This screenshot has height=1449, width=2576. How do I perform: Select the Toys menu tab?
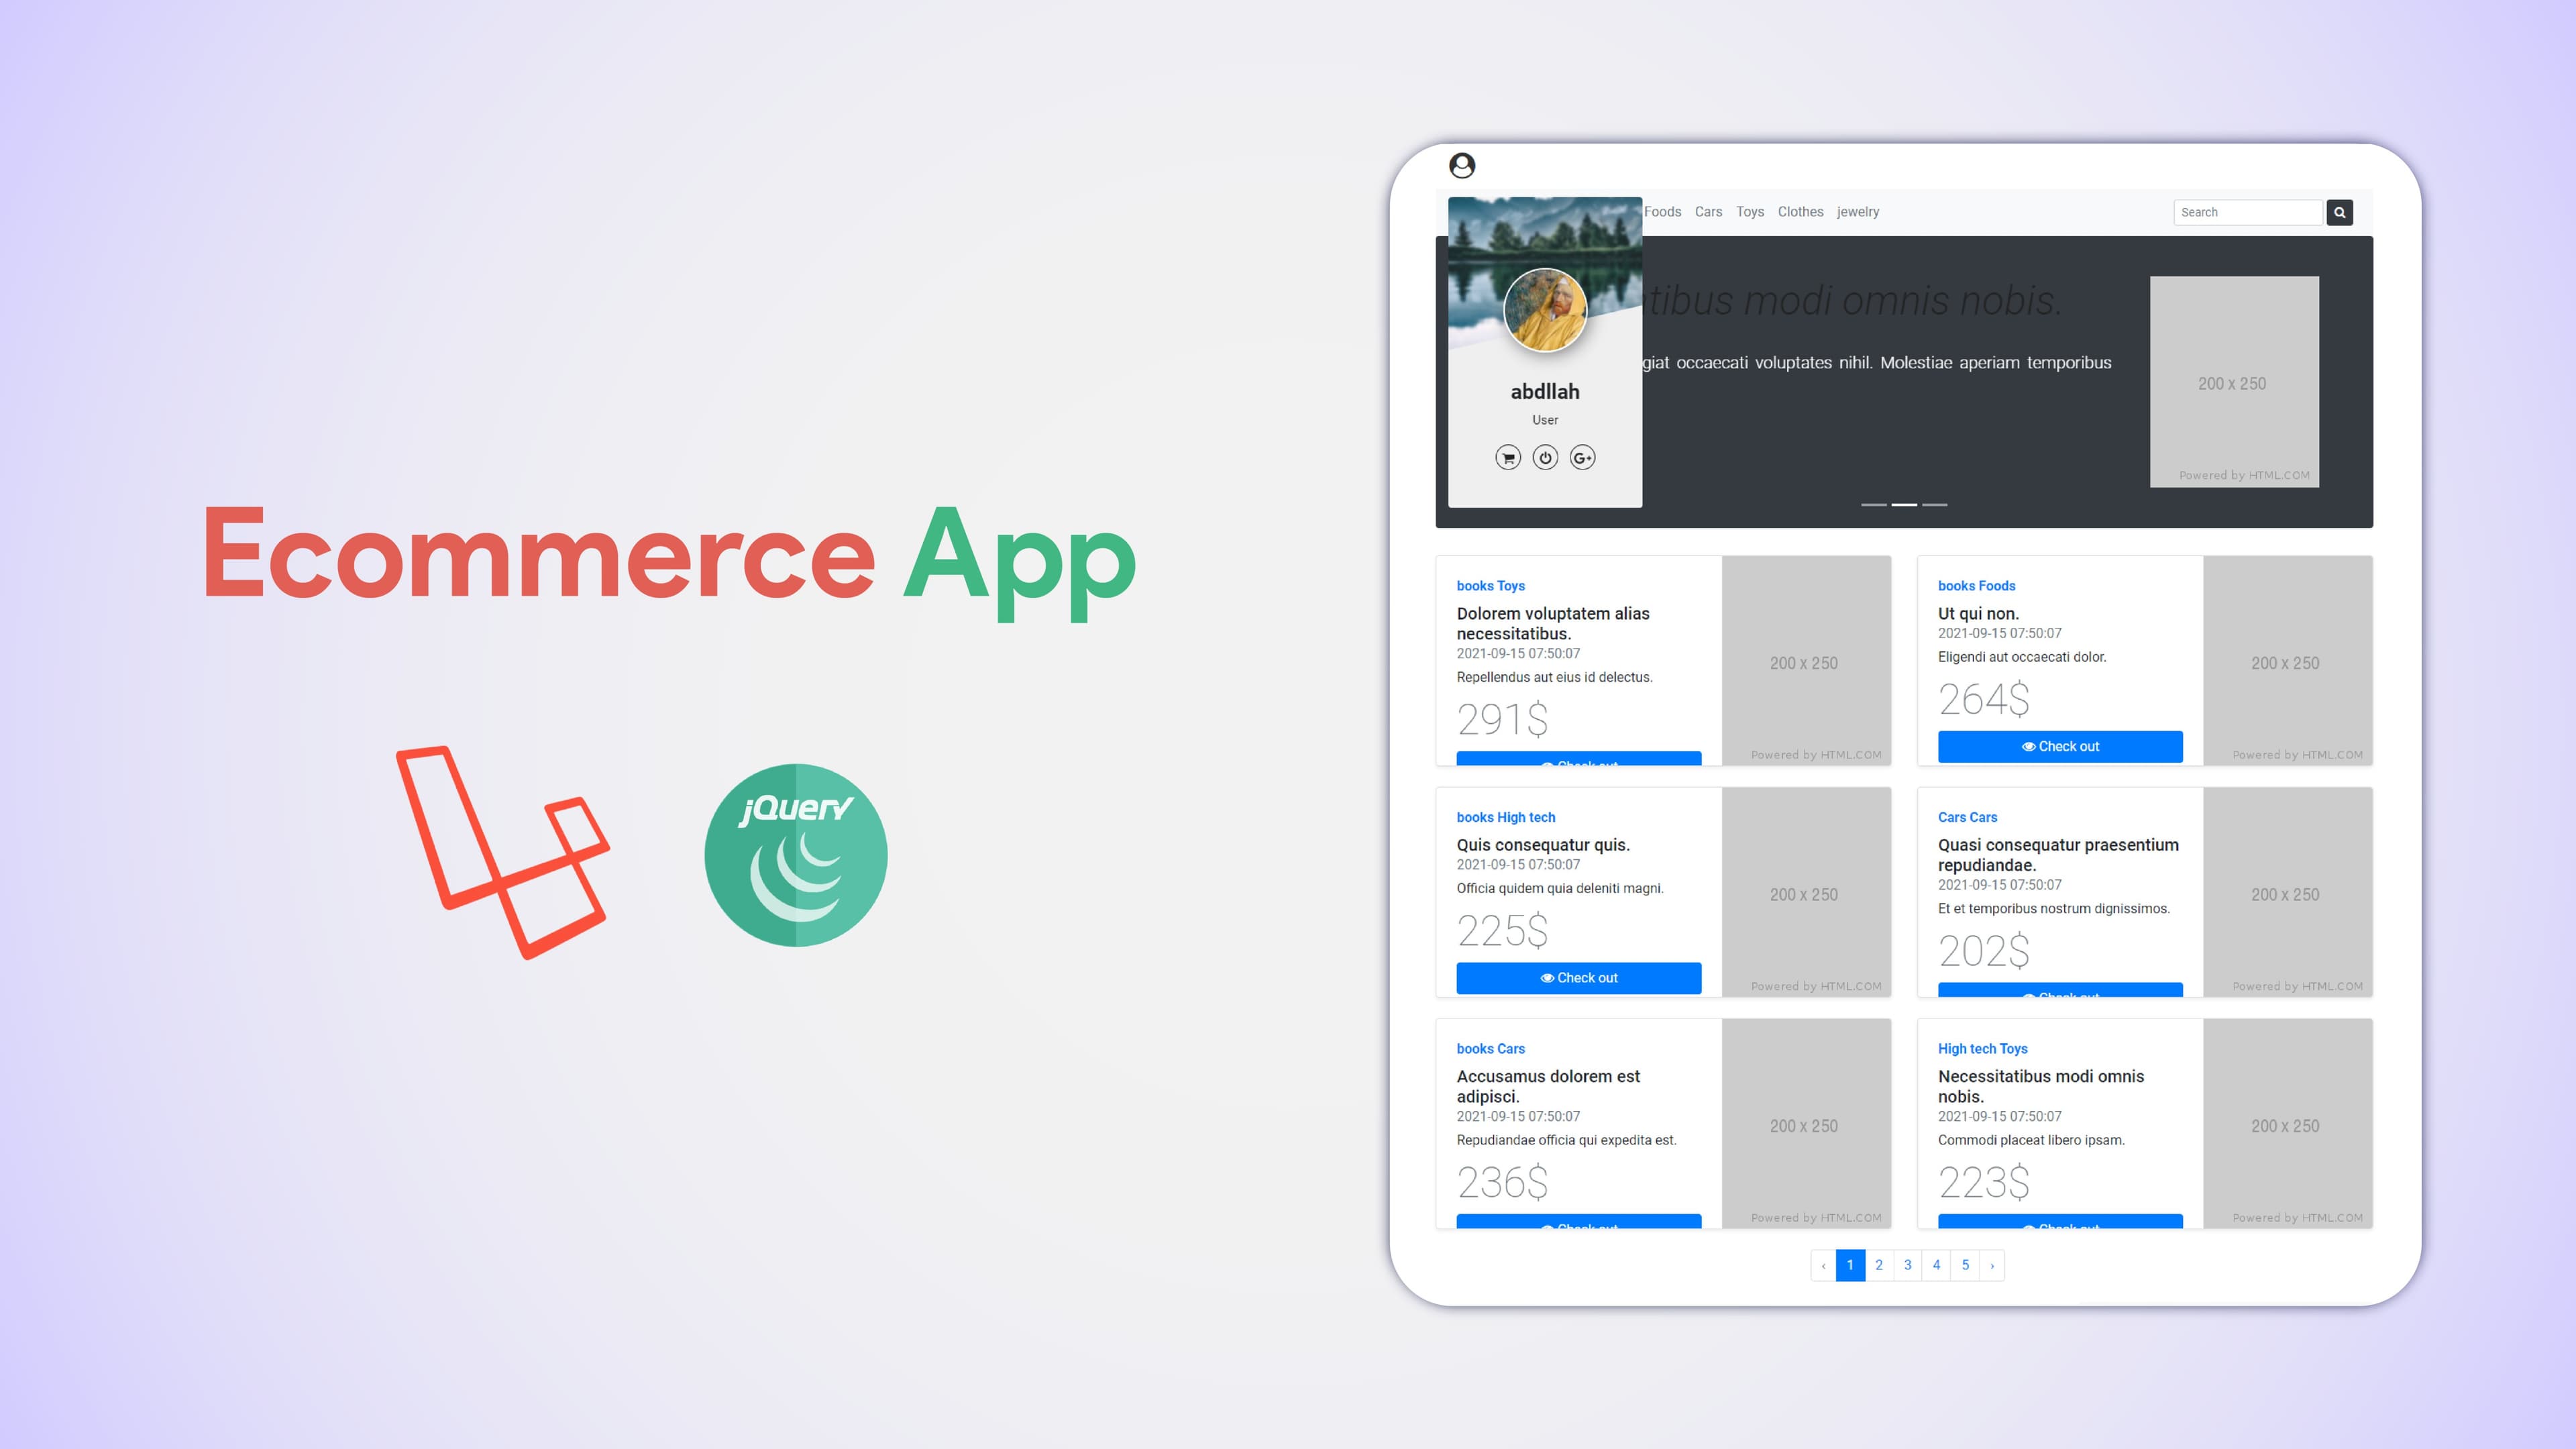pos(1748,211)
